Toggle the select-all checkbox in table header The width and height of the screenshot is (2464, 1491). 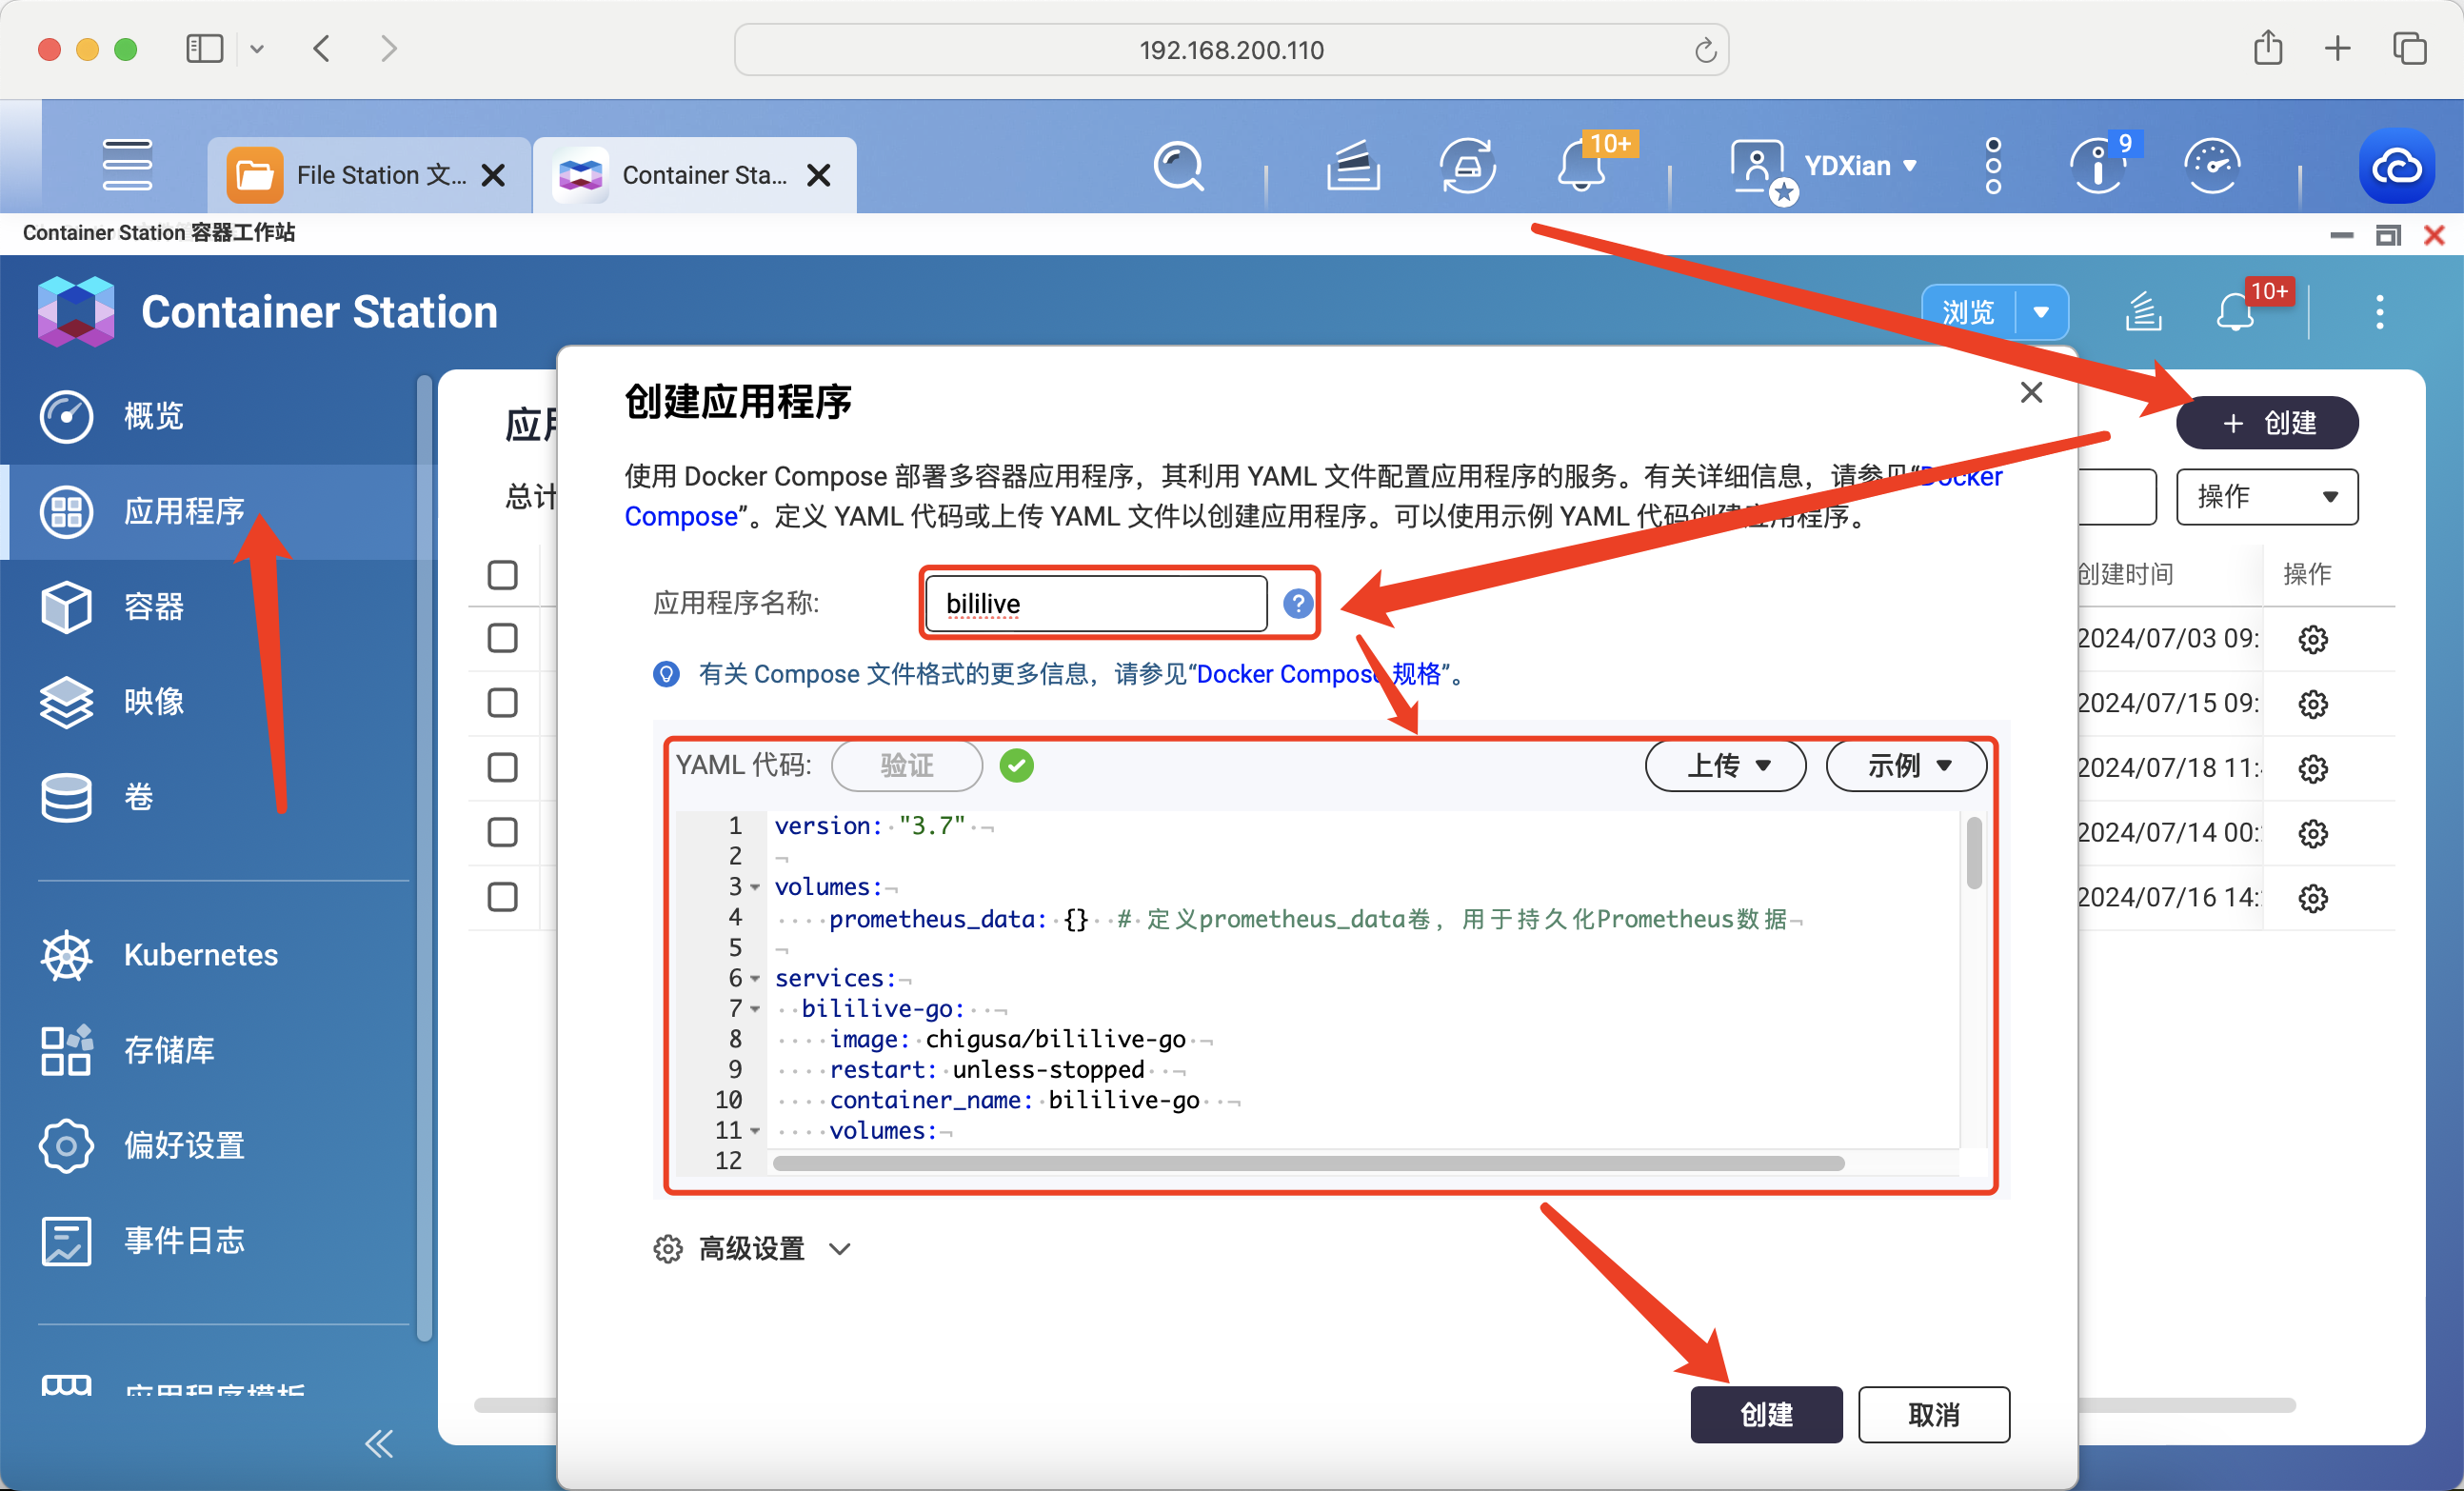(502, 575)
